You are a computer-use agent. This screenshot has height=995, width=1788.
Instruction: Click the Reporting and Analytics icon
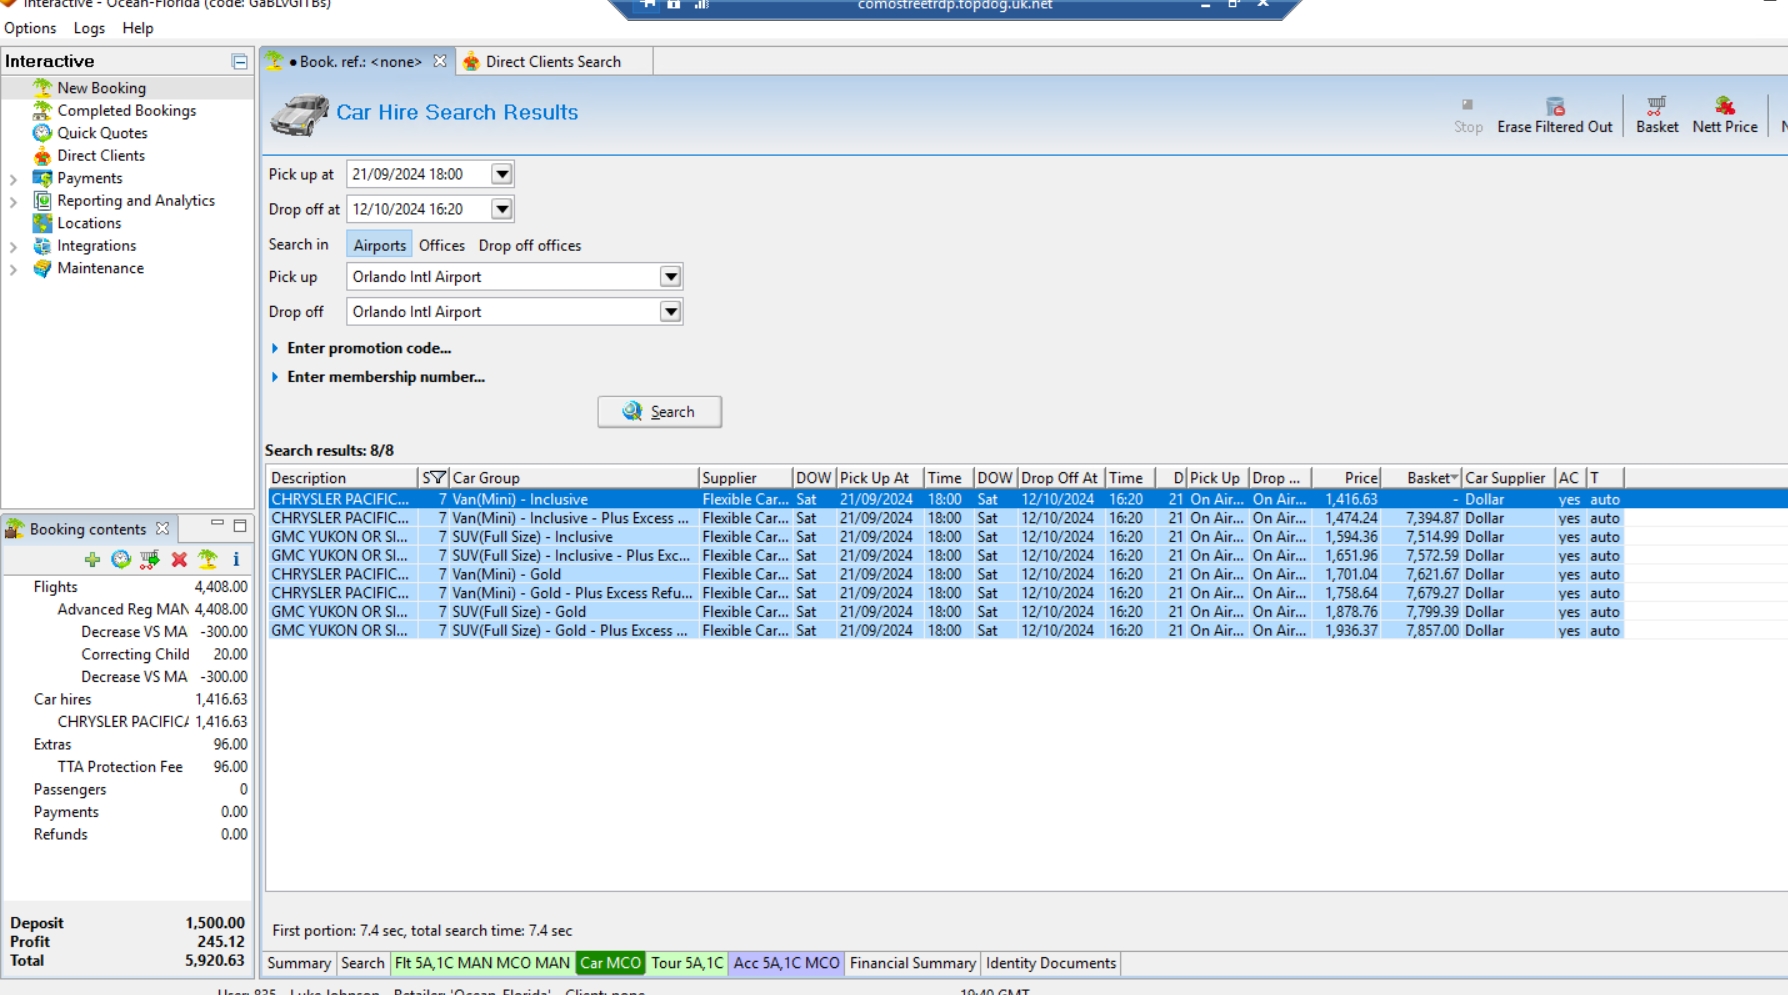tap(42, 201)
